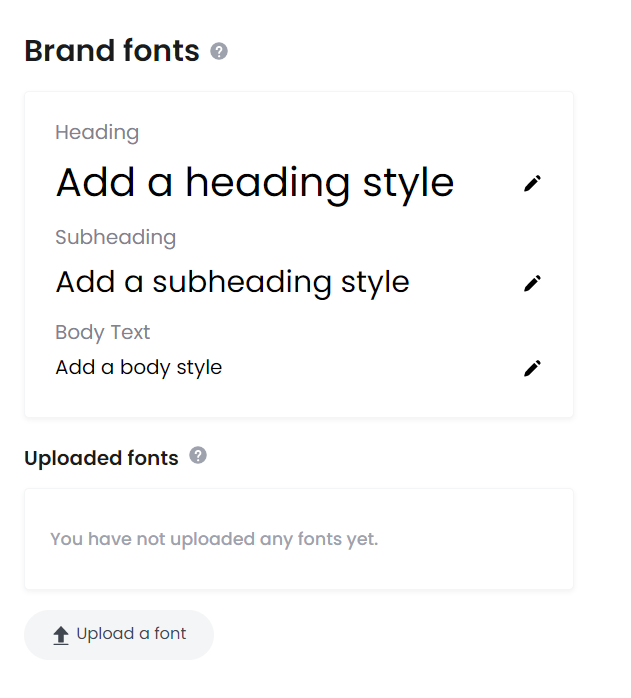The height and width of the screenshot is (698, 631).
Task: Edit the subheading style with its pencil icon
Action: click(532, 283)
